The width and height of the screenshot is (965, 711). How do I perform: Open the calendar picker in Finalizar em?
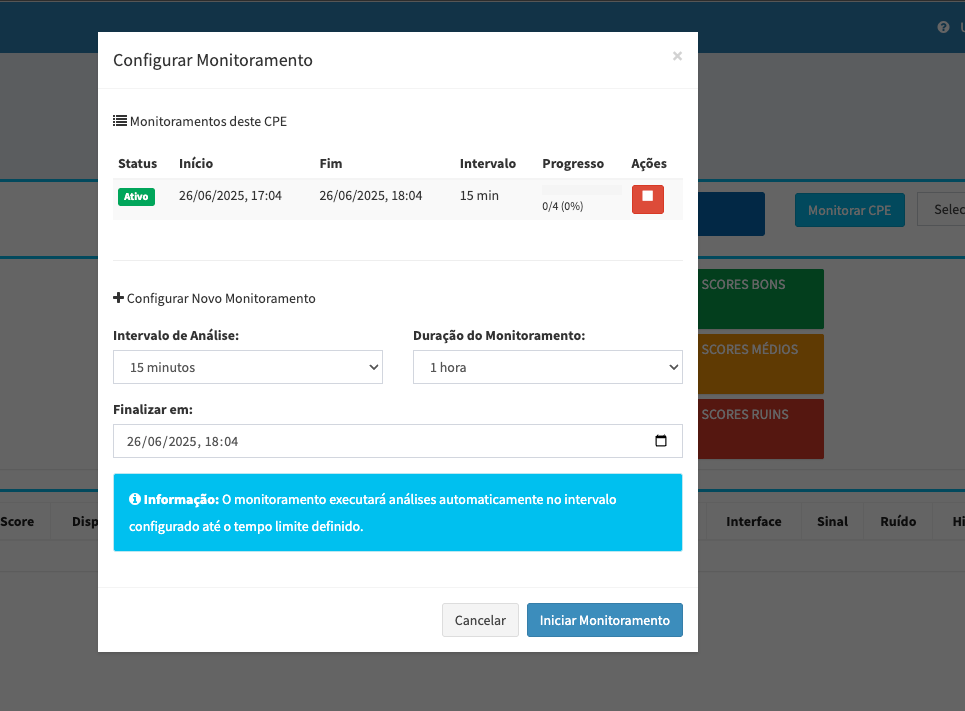[x=660, y=441]
